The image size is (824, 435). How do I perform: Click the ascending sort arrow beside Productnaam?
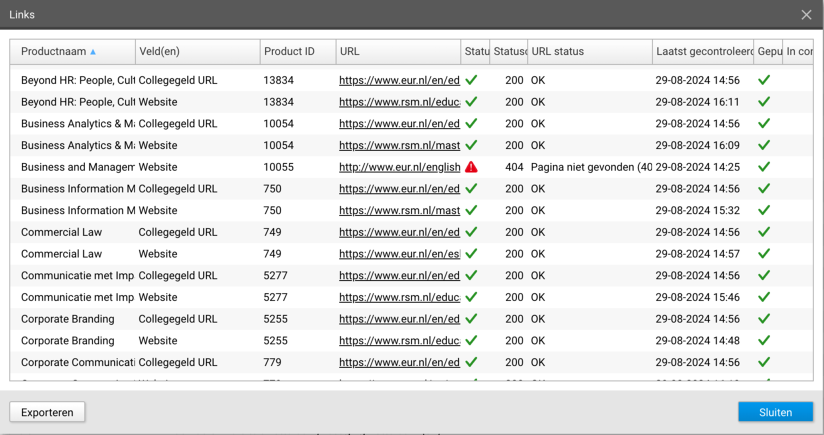tap(94, 52)
